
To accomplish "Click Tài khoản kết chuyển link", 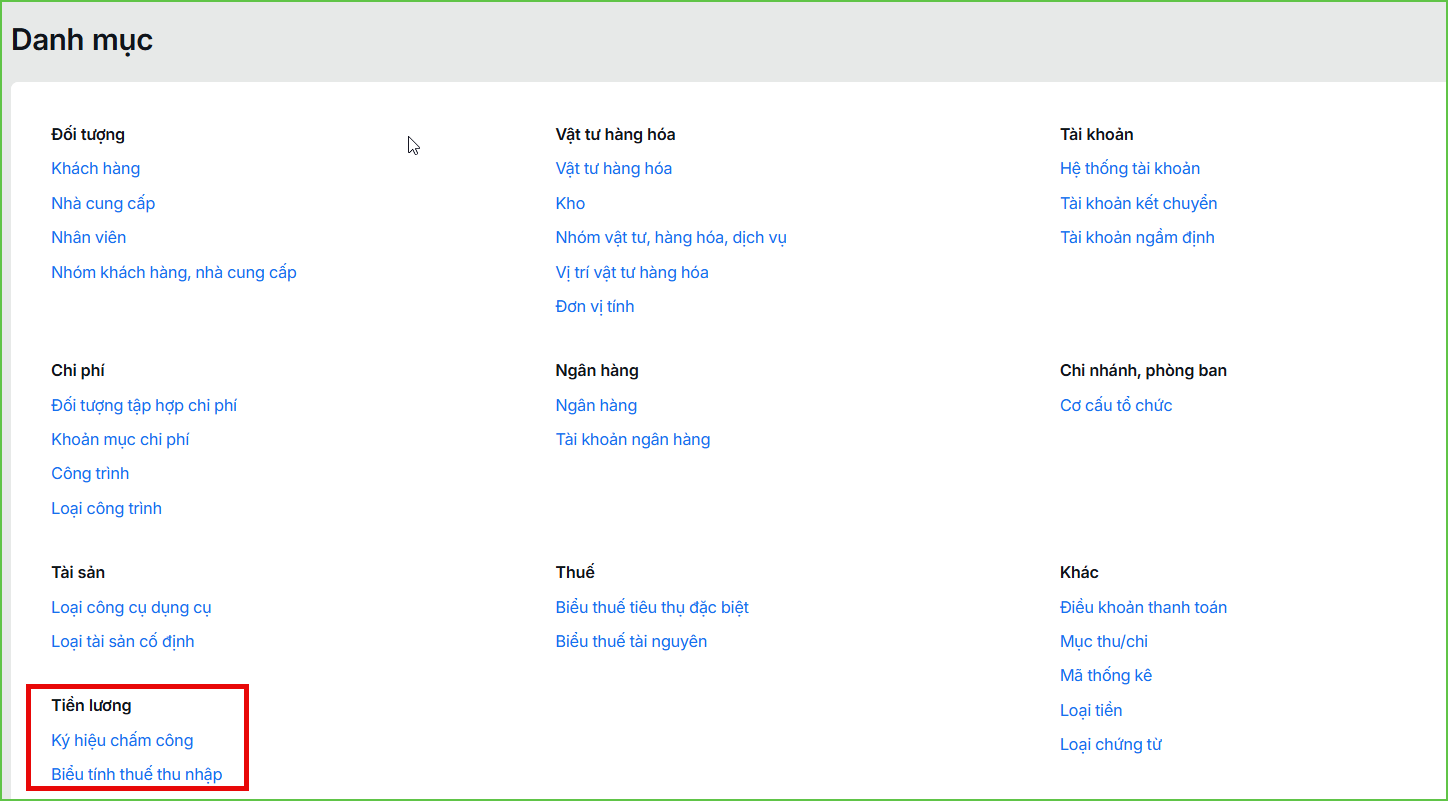I will (x=1139, y=203).
